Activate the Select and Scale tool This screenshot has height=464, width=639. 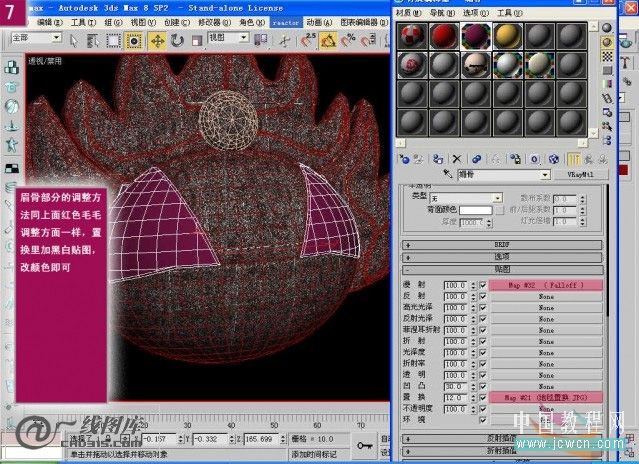coord(197,40)
